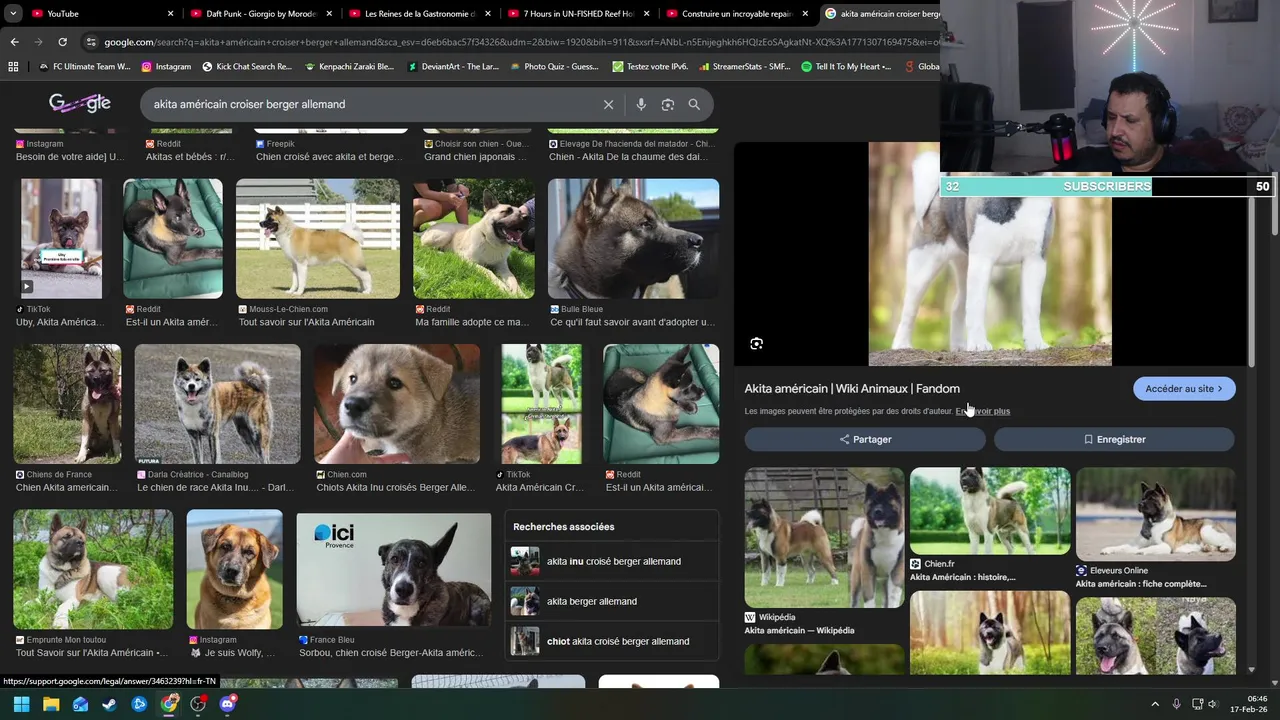Close the YouTube tab
Viewport: 1280px width, 720px height.
pos(170,14)
